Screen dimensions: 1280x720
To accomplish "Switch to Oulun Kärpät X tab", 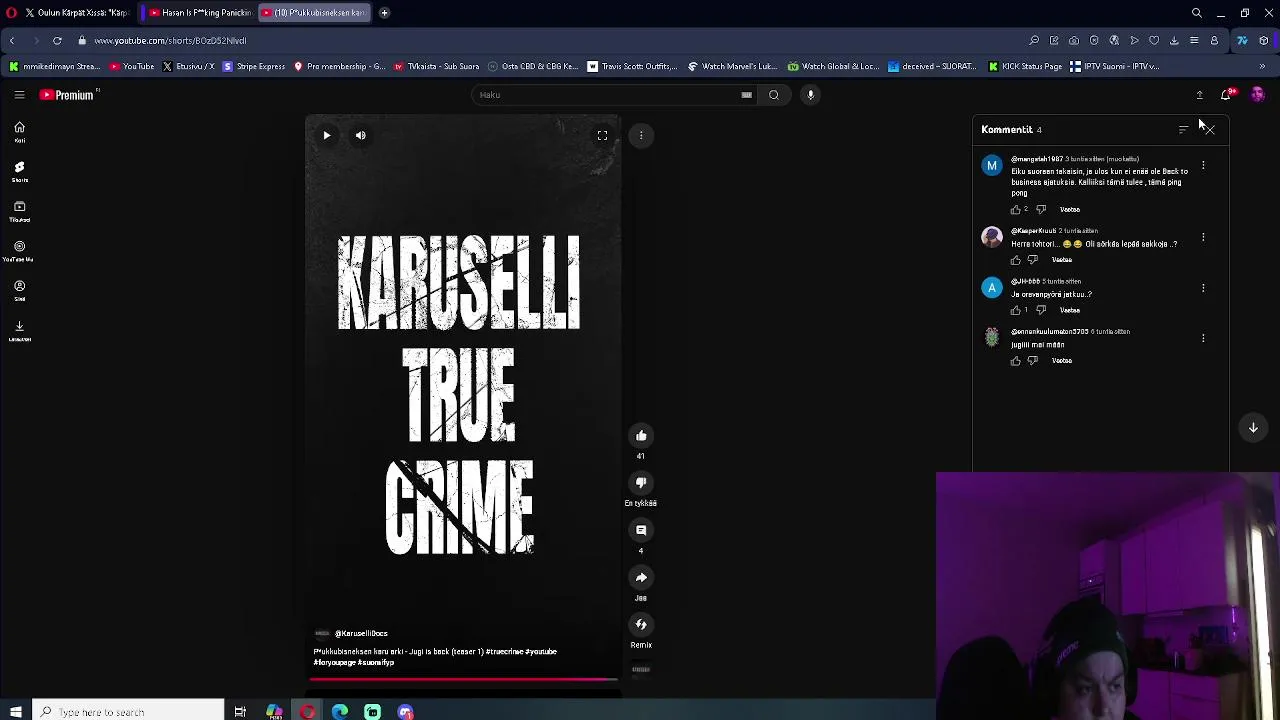I will click(77, 13).
